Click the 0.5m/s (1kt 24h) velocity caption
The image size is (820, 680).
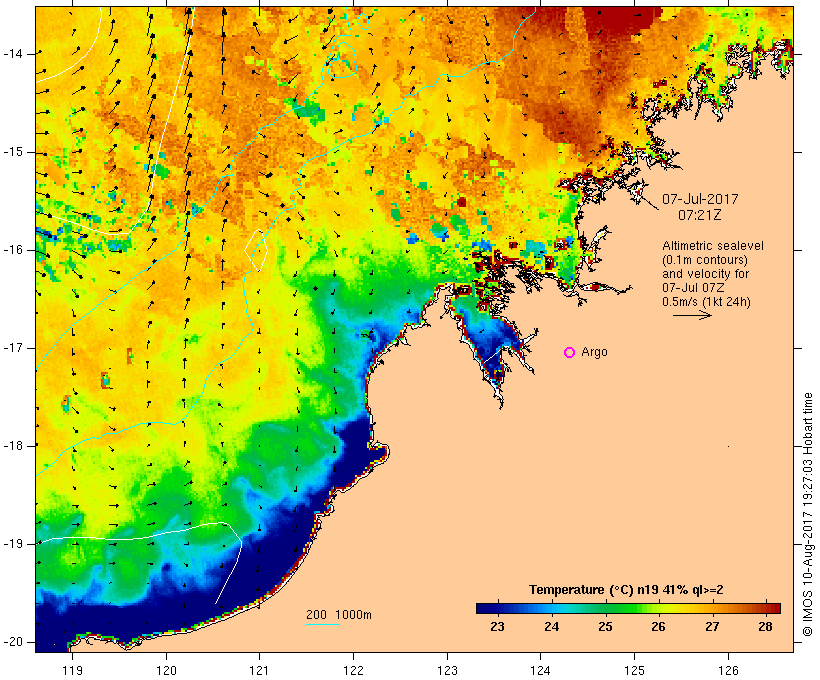pos(706,302)
